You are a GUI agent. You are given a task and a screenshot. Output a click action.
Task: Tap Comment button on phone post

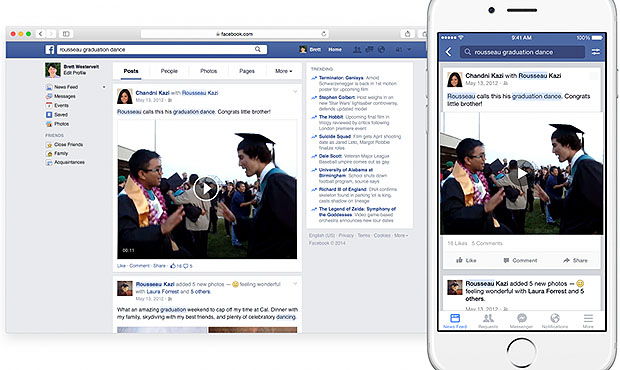pyautogui.click(x=520, y=260)
